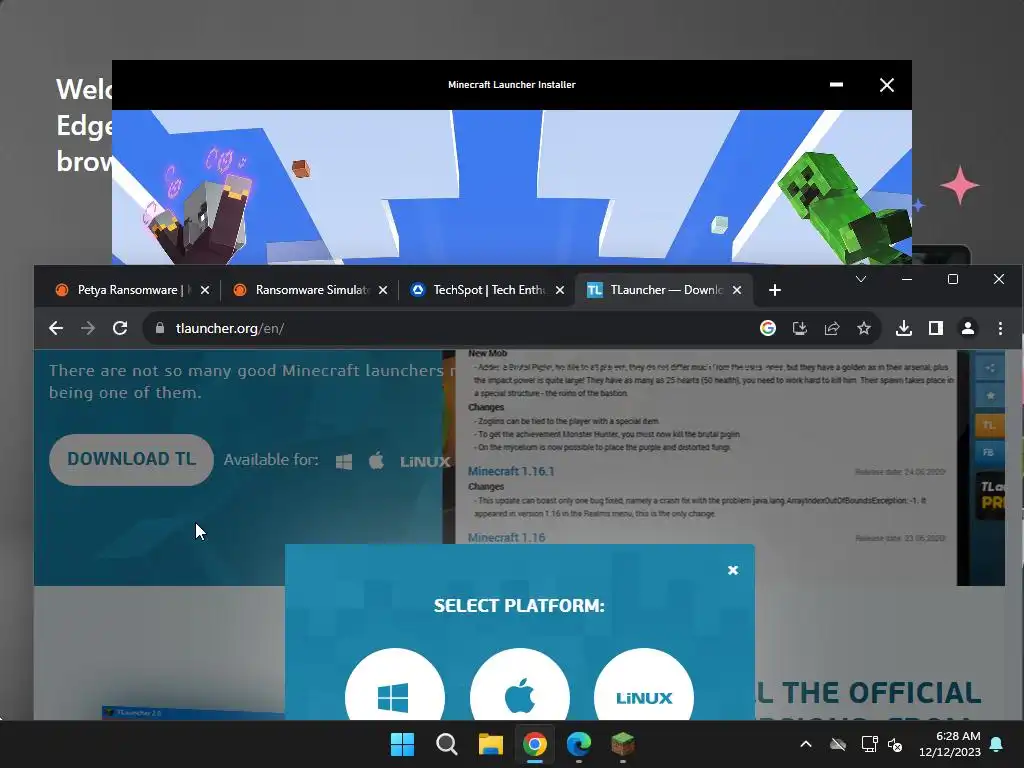Click the small Apple logo beside Available for
The height and width of the screenshot is (768, 1024).
(377, 461)
